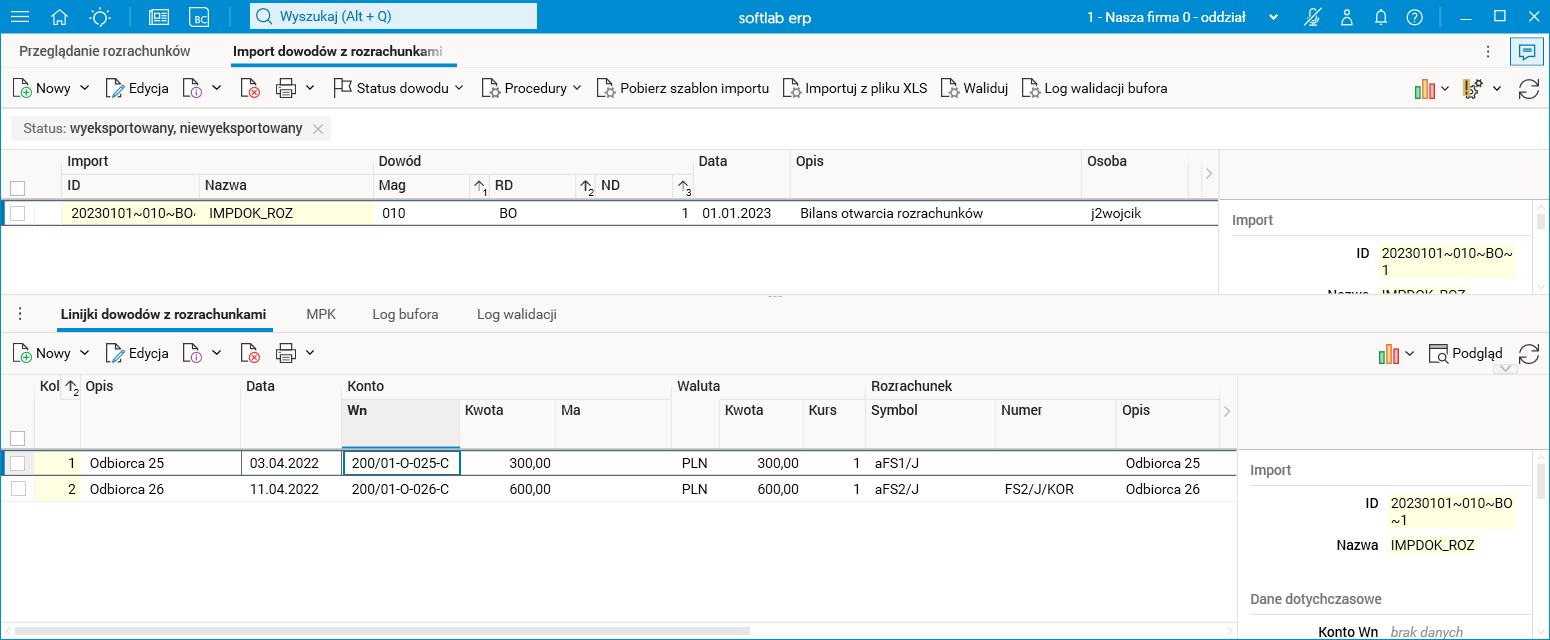The height and width of the screenshot is (640, 1550).
Task: Click the muted notifications rocket icon
Action: coord(1314,17)
